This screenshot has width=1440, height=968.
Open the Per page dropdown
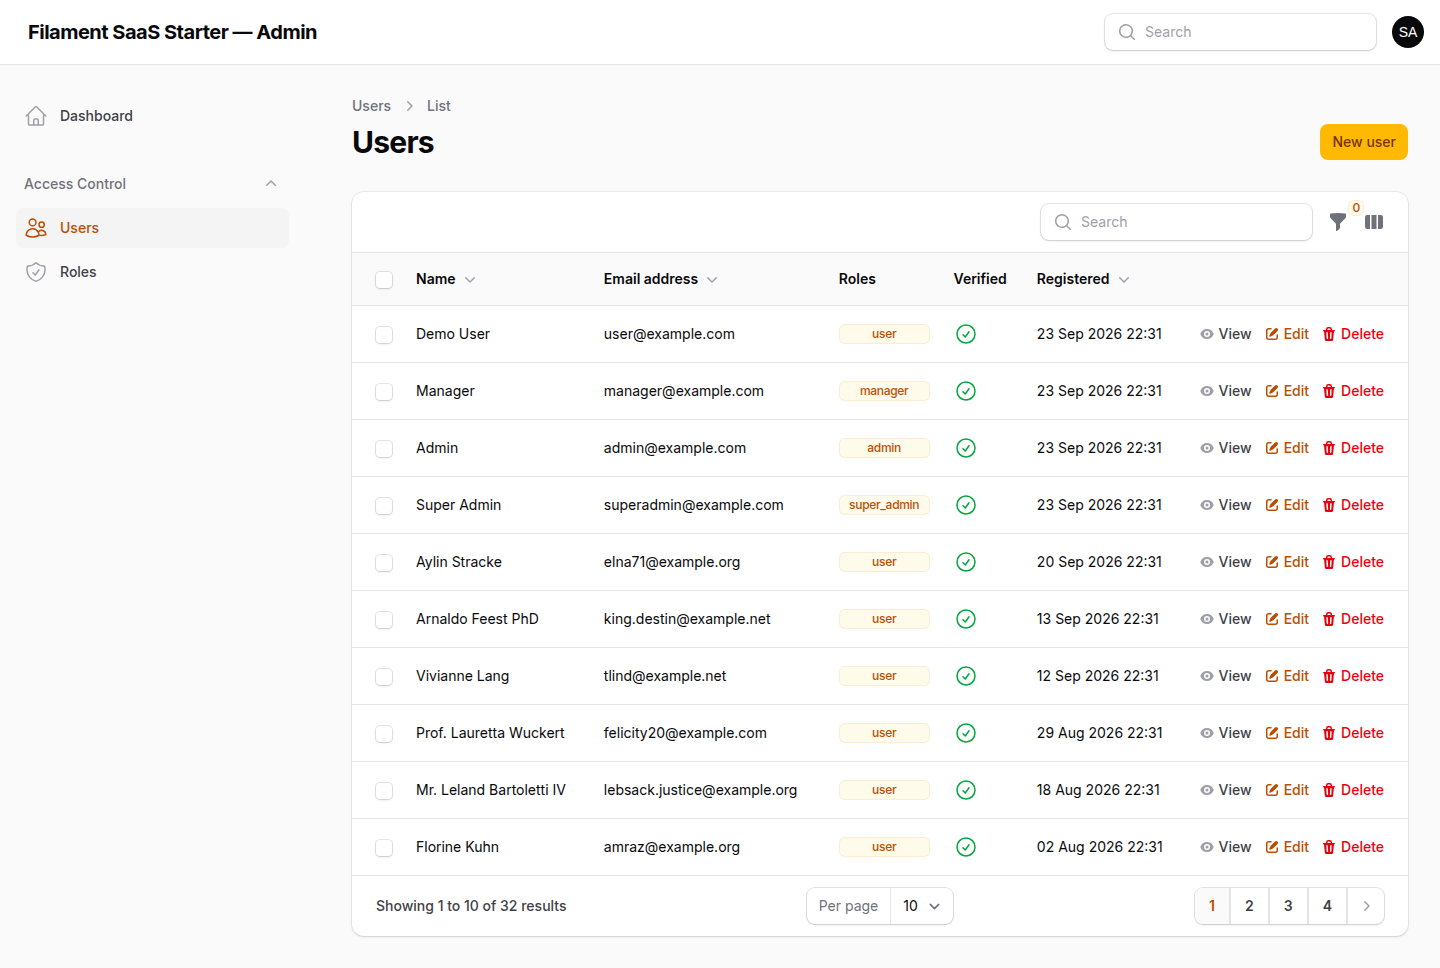point(921,906)
